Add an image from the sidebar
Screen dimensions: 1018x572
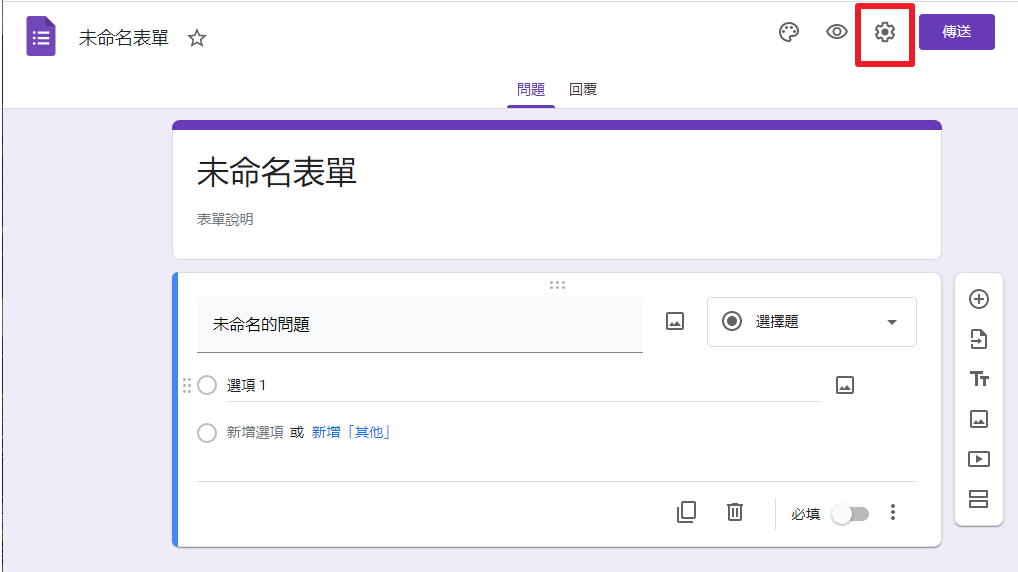pos(978,419)
